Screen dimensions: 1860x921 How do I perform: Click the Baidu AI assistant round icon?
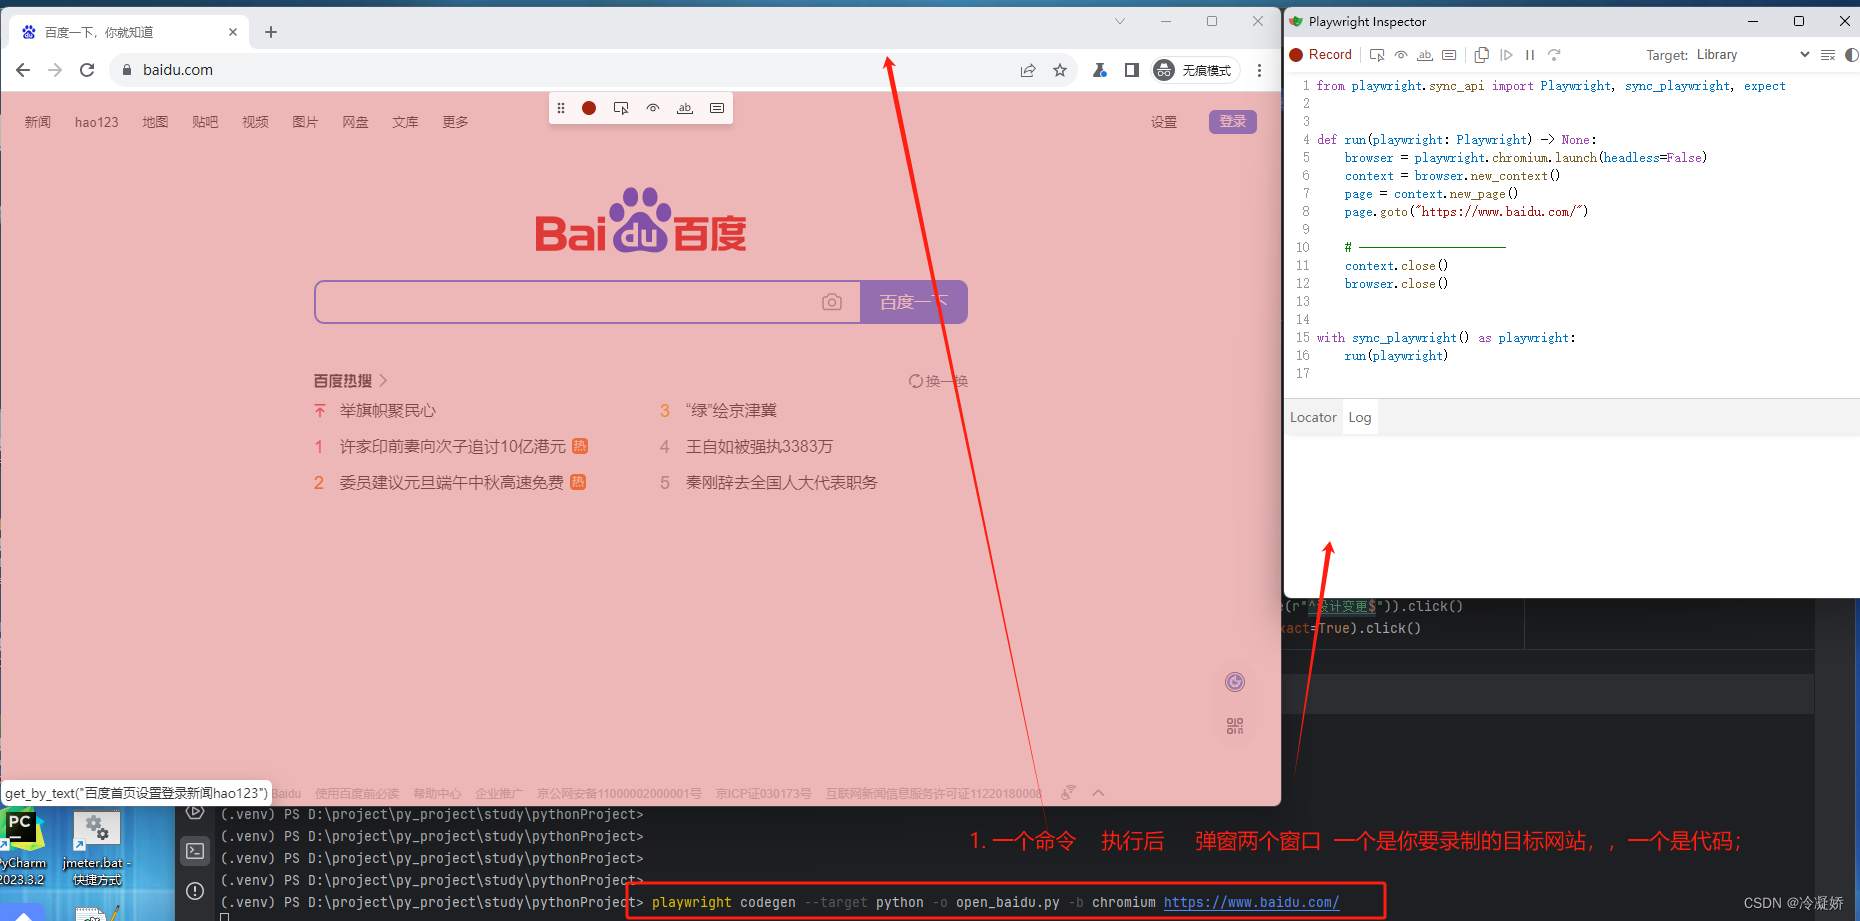click(1235, 682)
